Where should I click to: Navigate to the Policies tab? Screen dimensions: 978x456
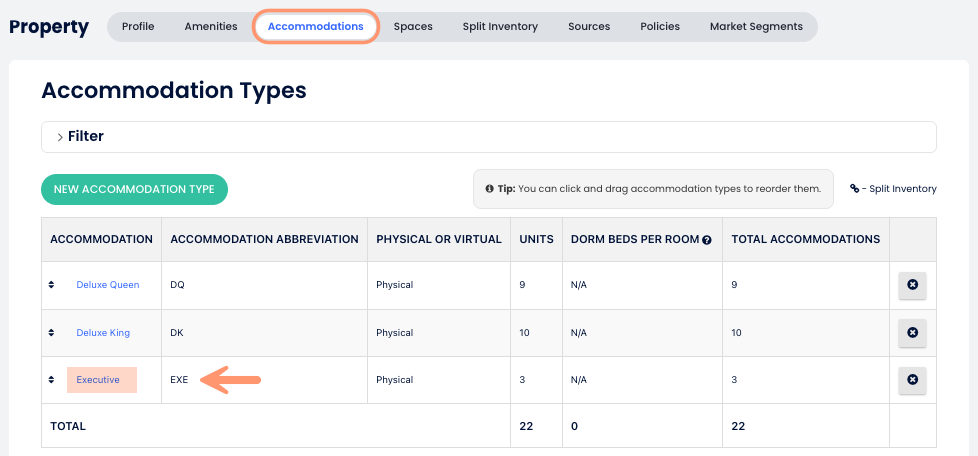click(x=660, y=27)
